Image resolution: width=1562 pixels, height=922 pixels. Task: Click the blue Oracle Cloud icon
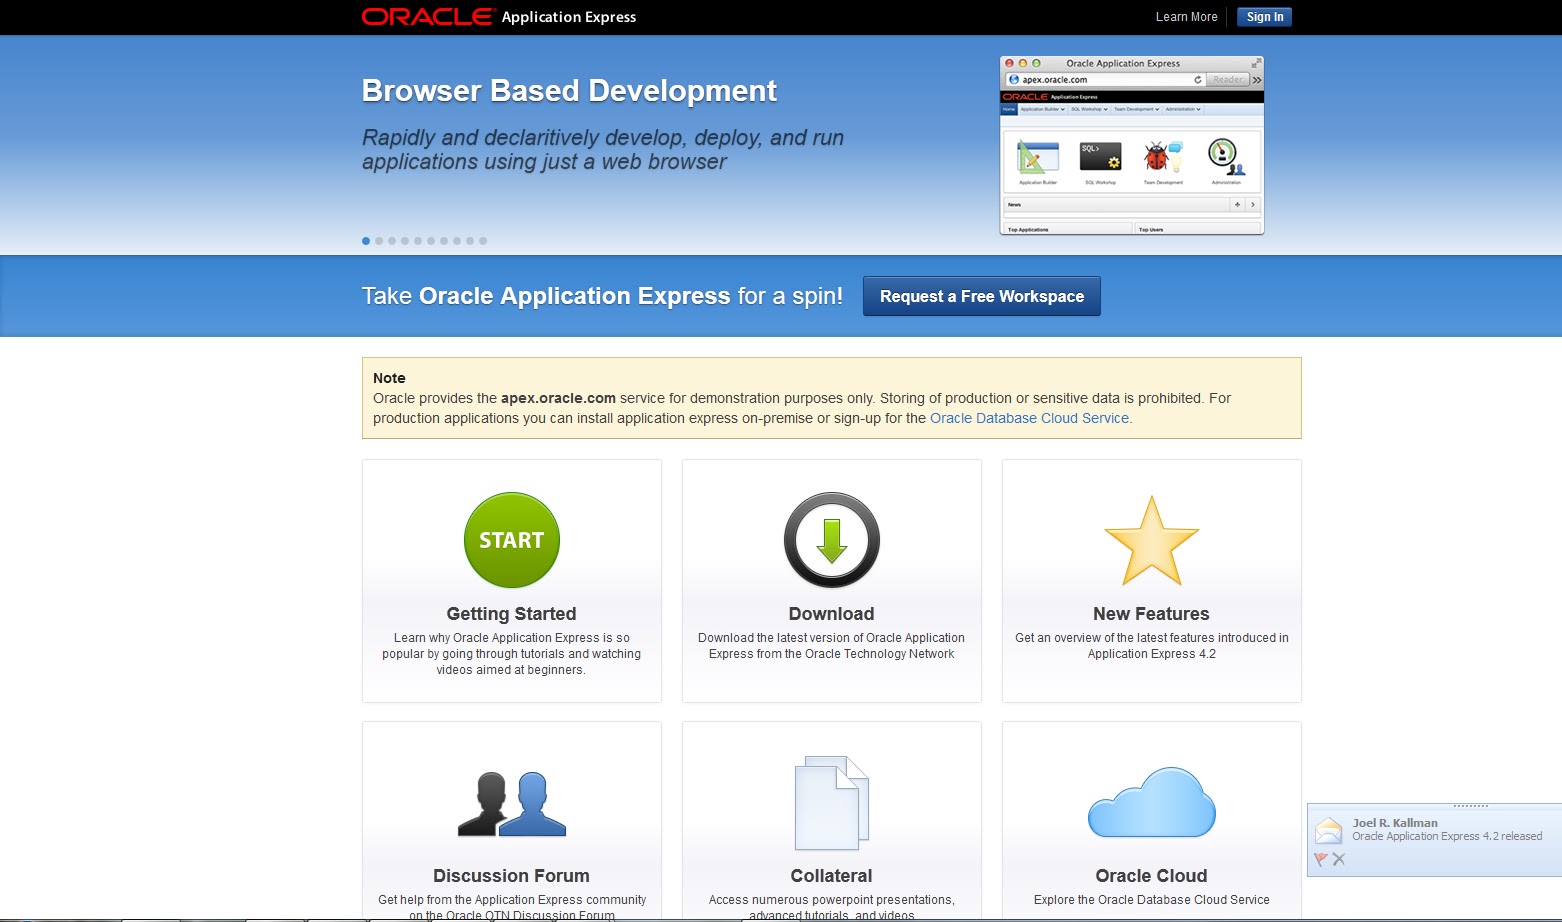pyautogui.click(x=1152, y=802)
